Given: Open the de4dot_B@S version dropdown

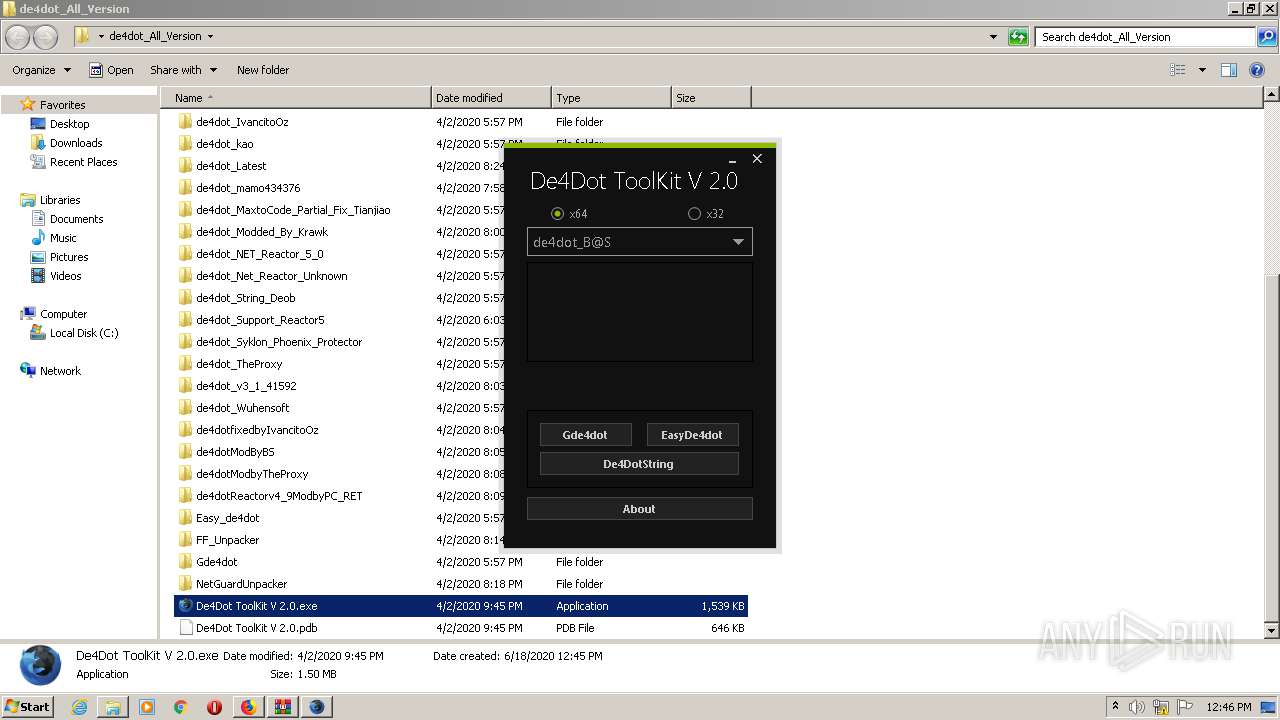Looking at the screenshot, I should point(639,242).
